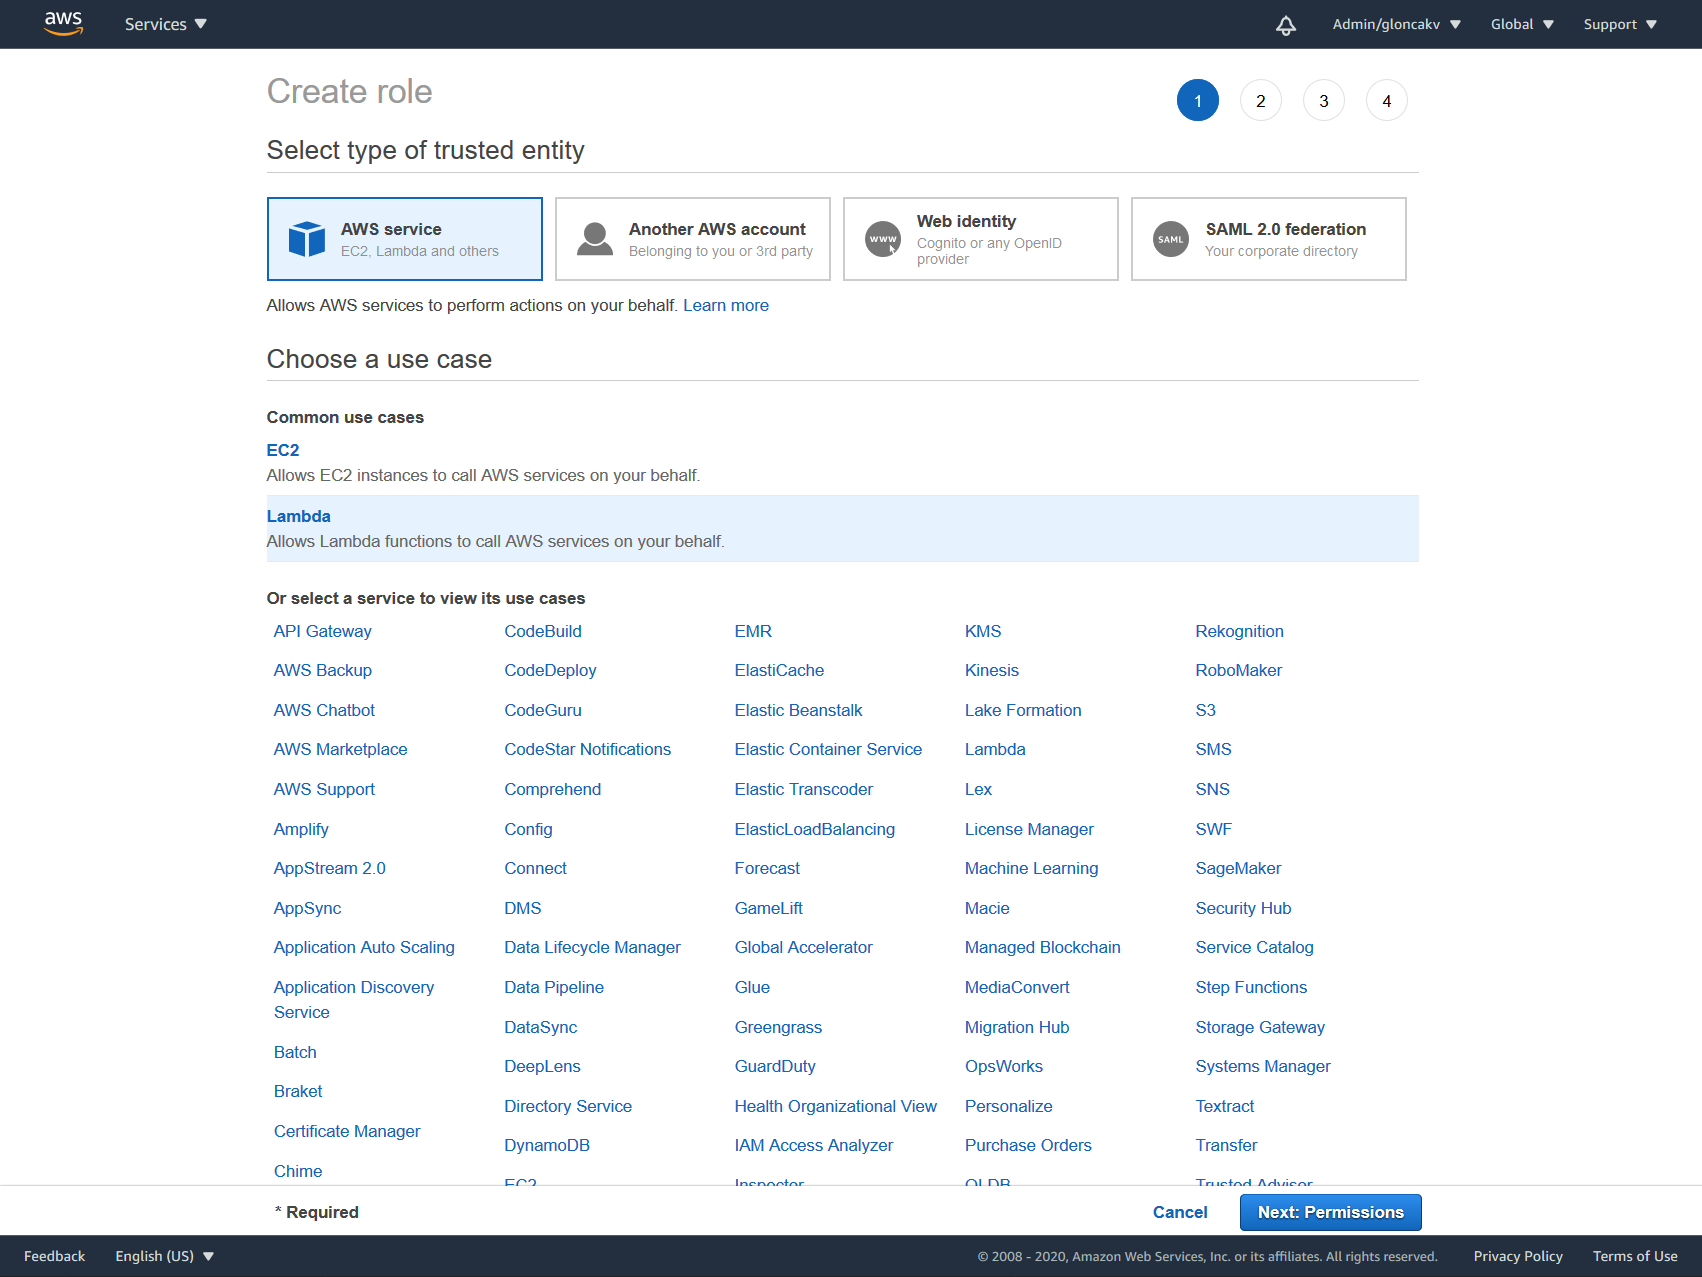Select Lambda in the service list
The width and height of the screenshot is (1702, 1277).
click(x=995, y=749)
